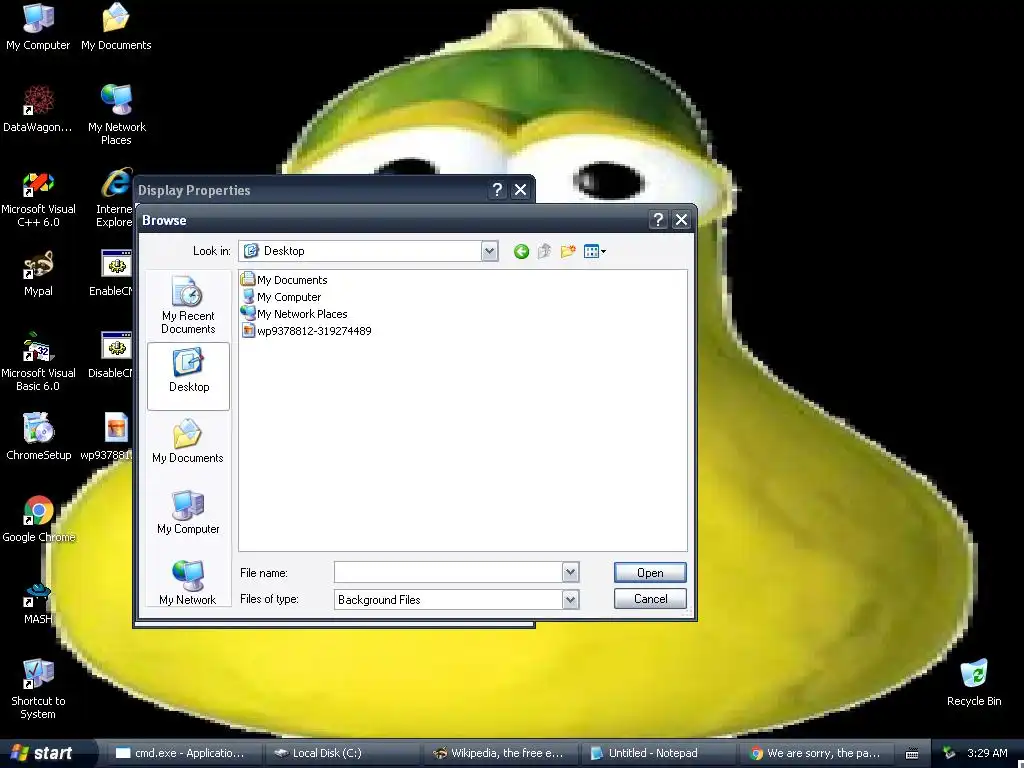Expand Files of type Background Files dropdown

(570, 600)
